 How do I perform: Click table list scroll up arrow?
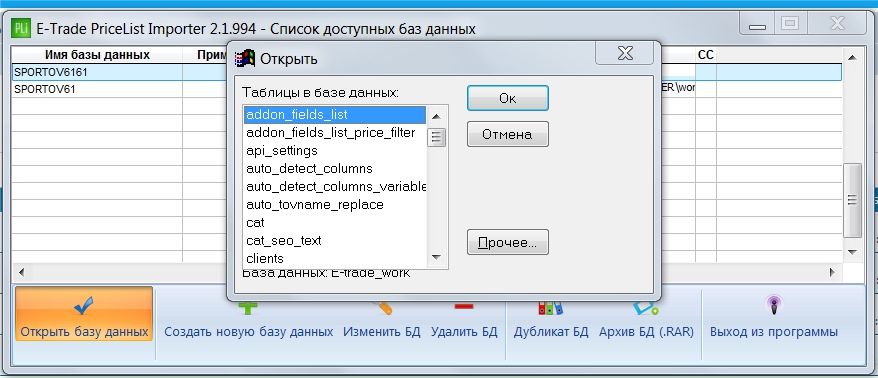tap(436, 116)
